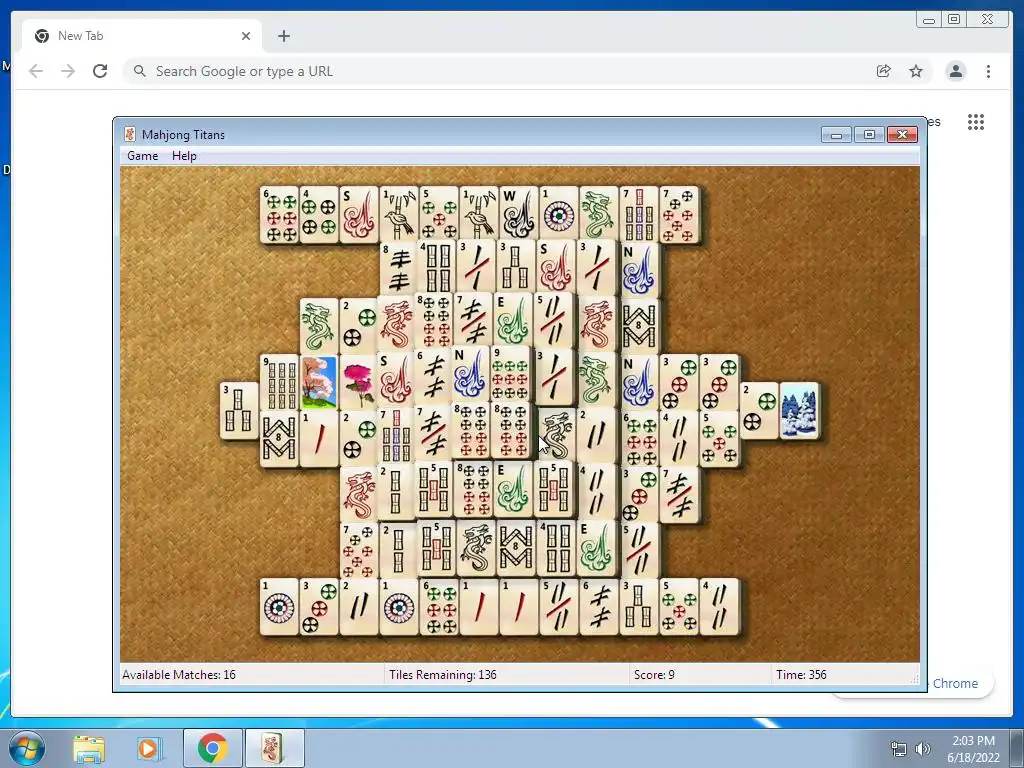This screenshot has height=768, width=1024.
Task: Select the 9 of bamboo tile
Action: pyautogui.click(x=279, y=382)
